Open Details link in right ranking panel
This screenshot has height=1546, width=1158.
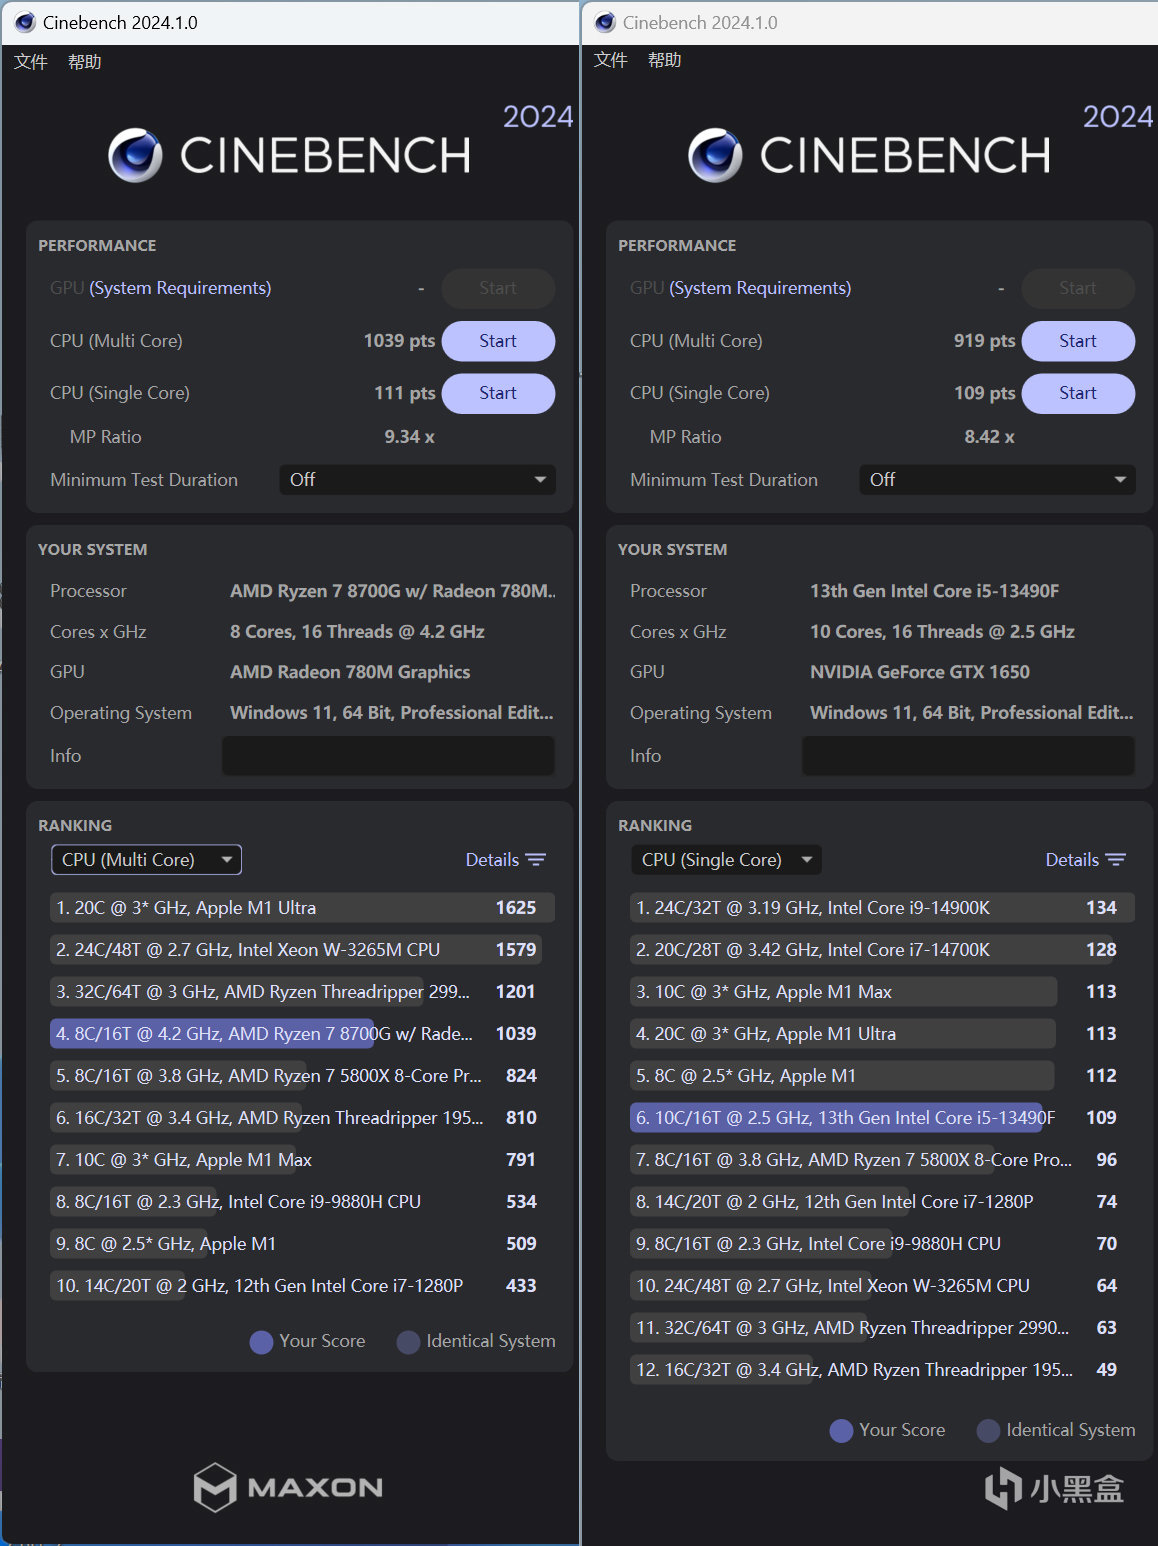coord(1072,860)
